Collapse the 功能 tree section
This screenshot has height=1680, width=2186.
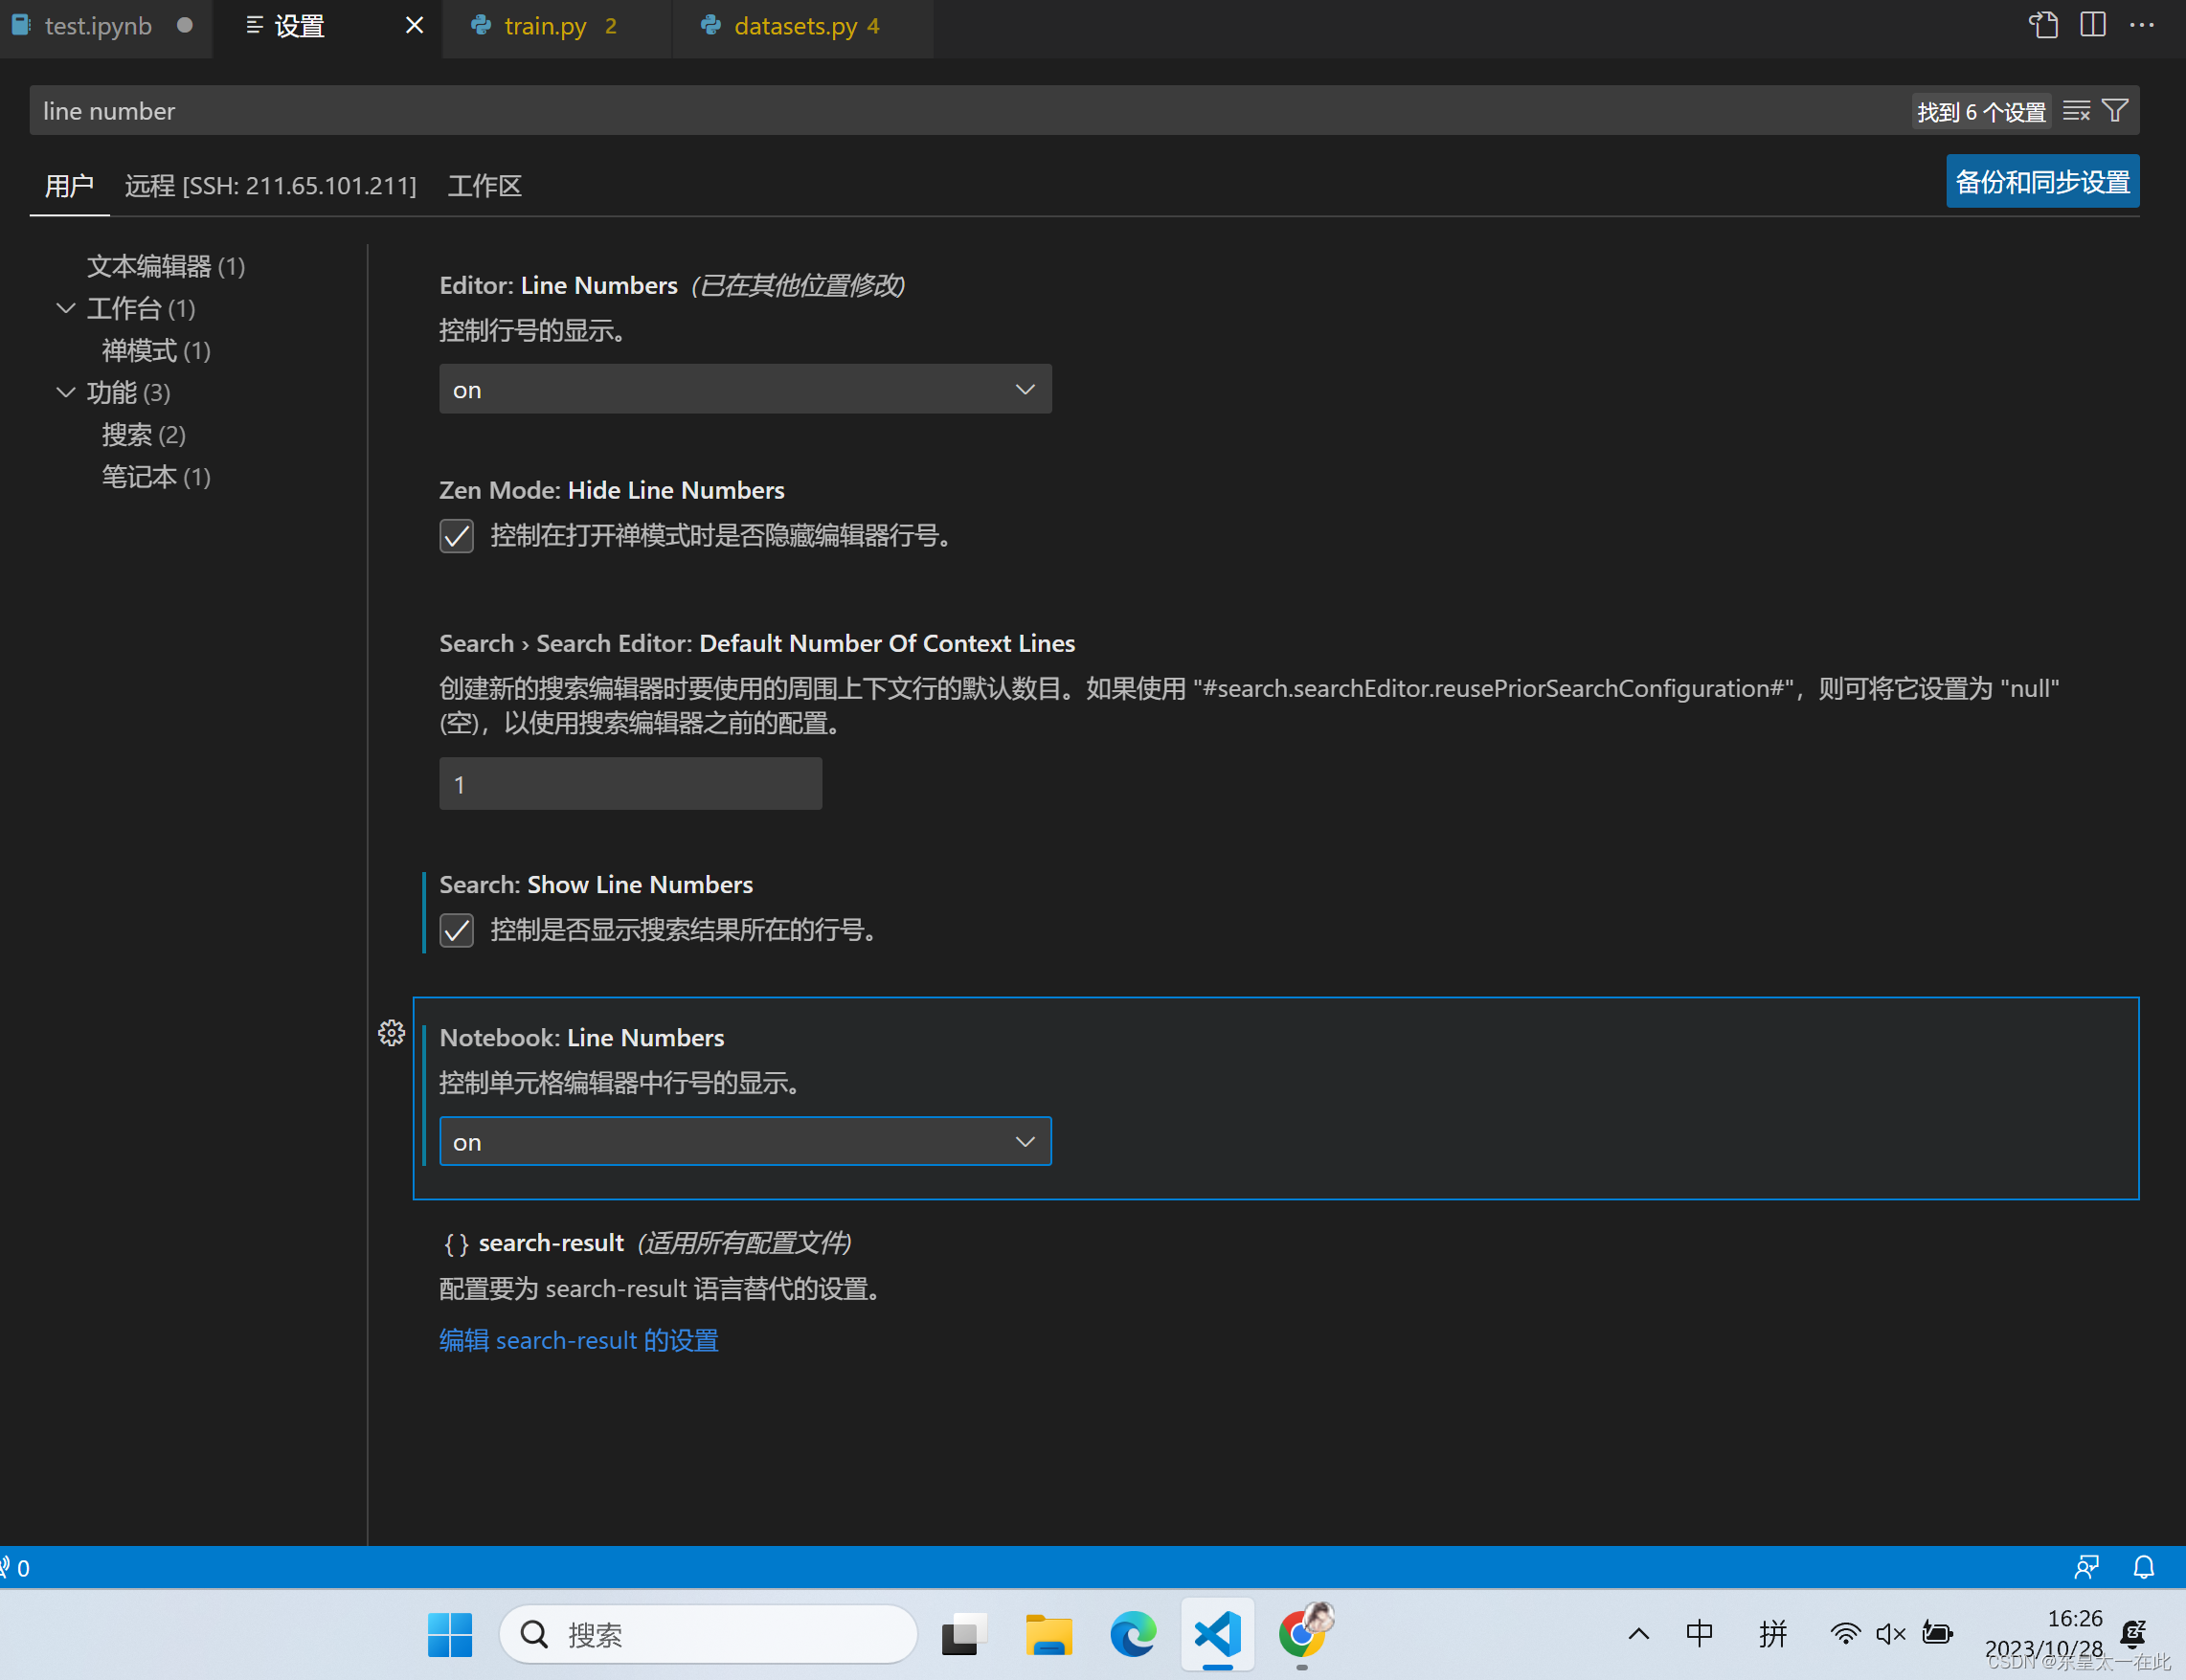(66, 392)
